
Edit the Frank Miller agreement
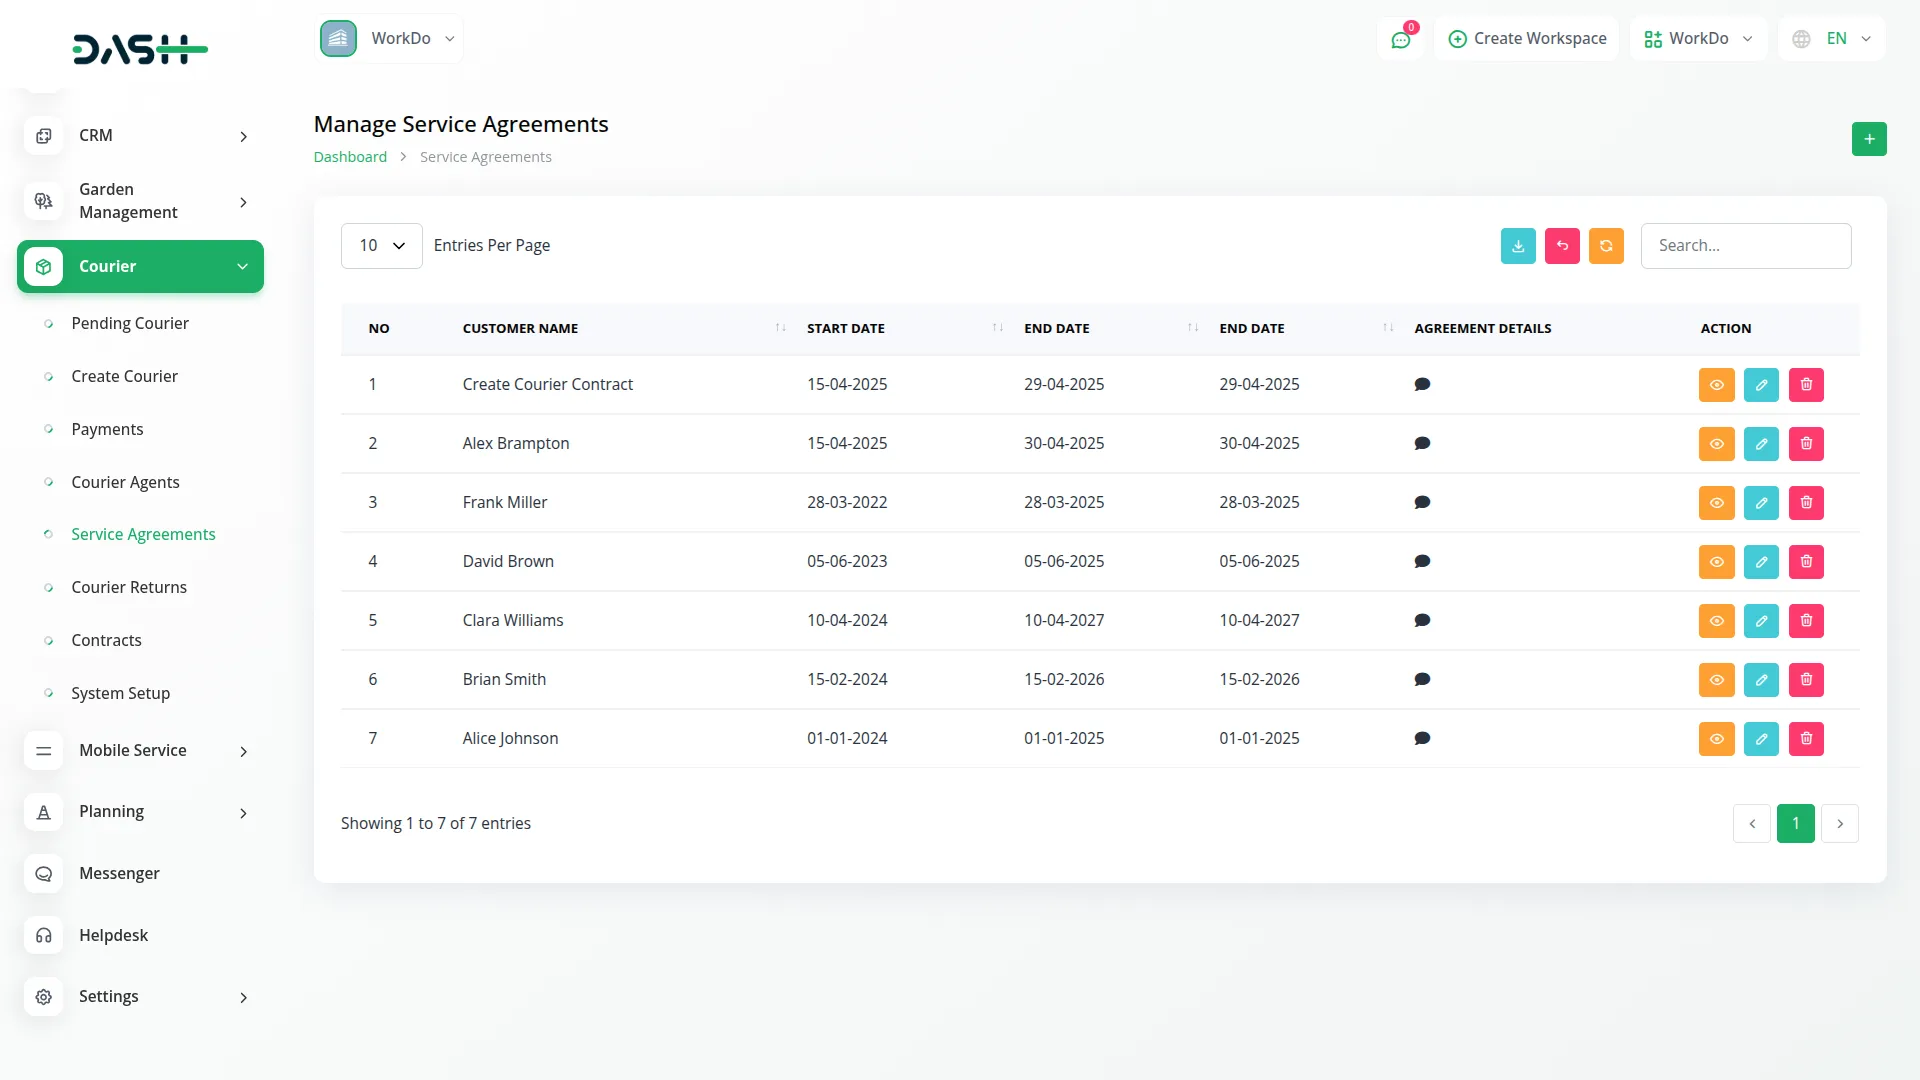1760,503
